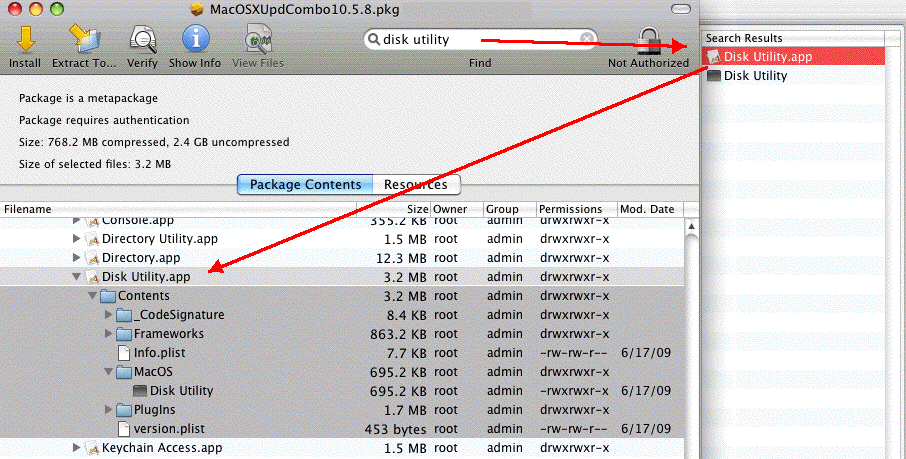The height and width of the screenshot is (459, 906).
Task: Sort by Group column header
Action: pos(509,209)
